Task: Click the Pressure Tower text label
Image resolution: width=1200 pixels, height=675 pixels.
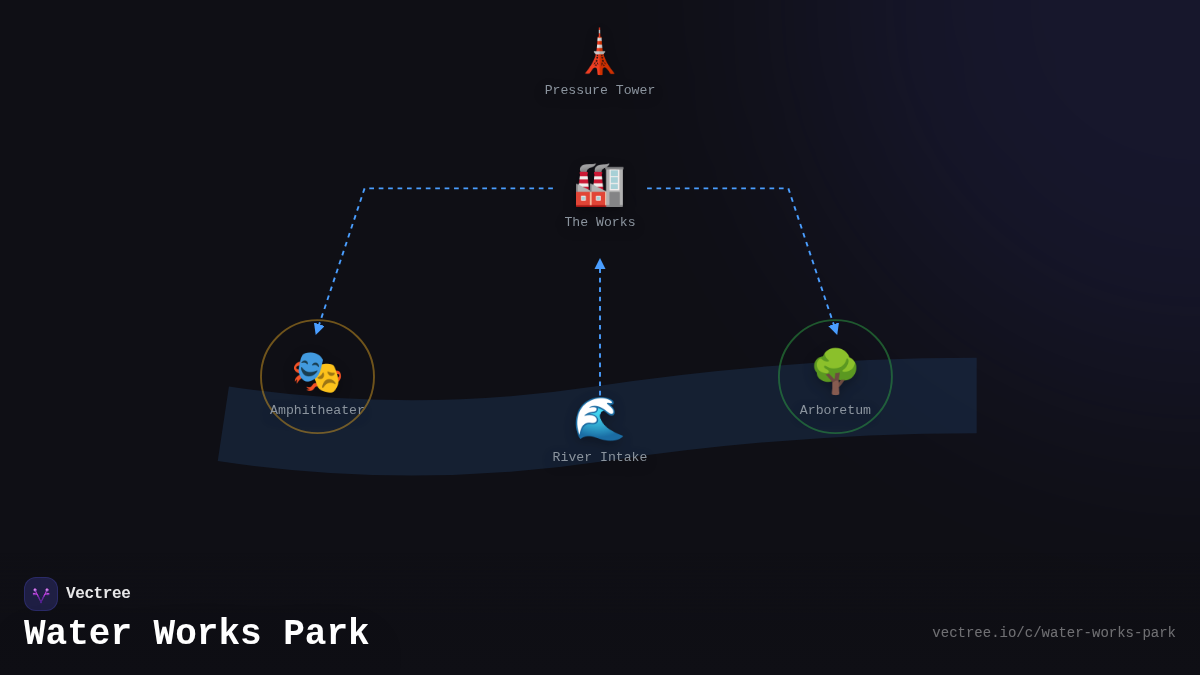Action: tap(599, 91)
